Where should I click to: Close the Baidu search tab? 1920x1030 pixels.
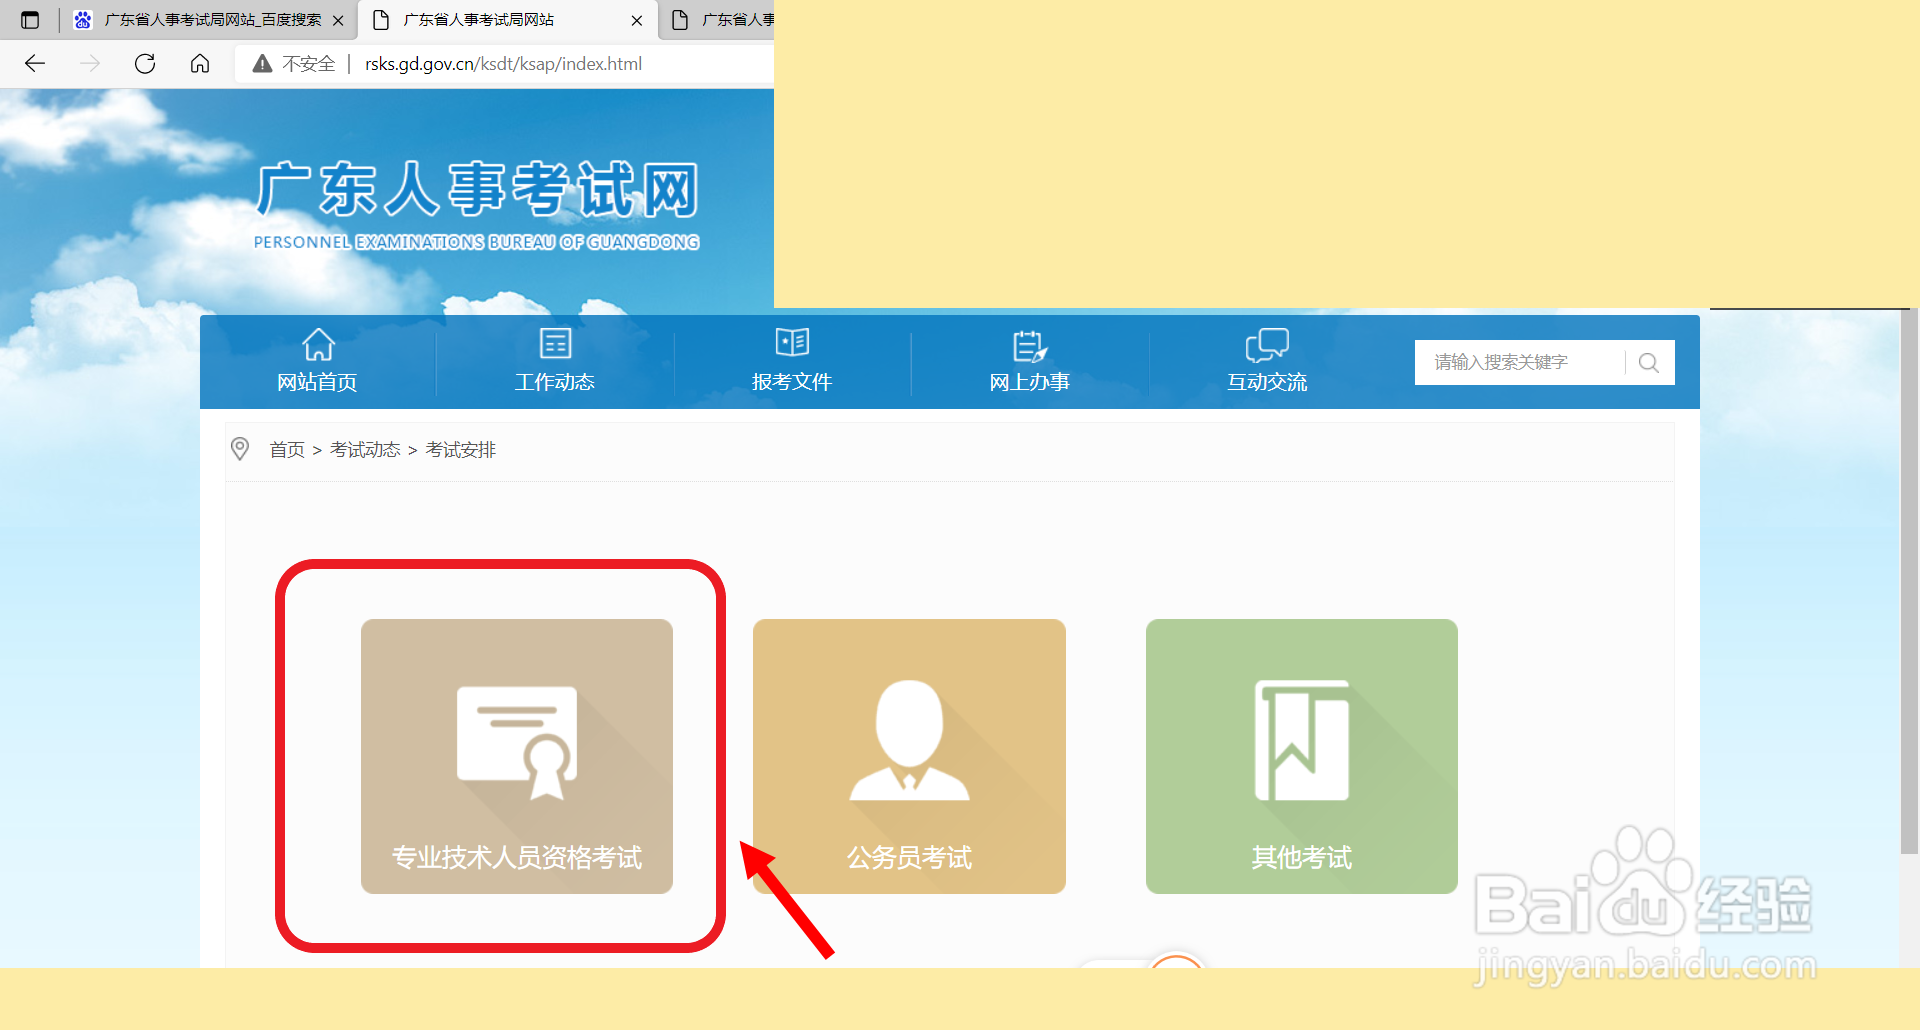[x=338, y=20]
